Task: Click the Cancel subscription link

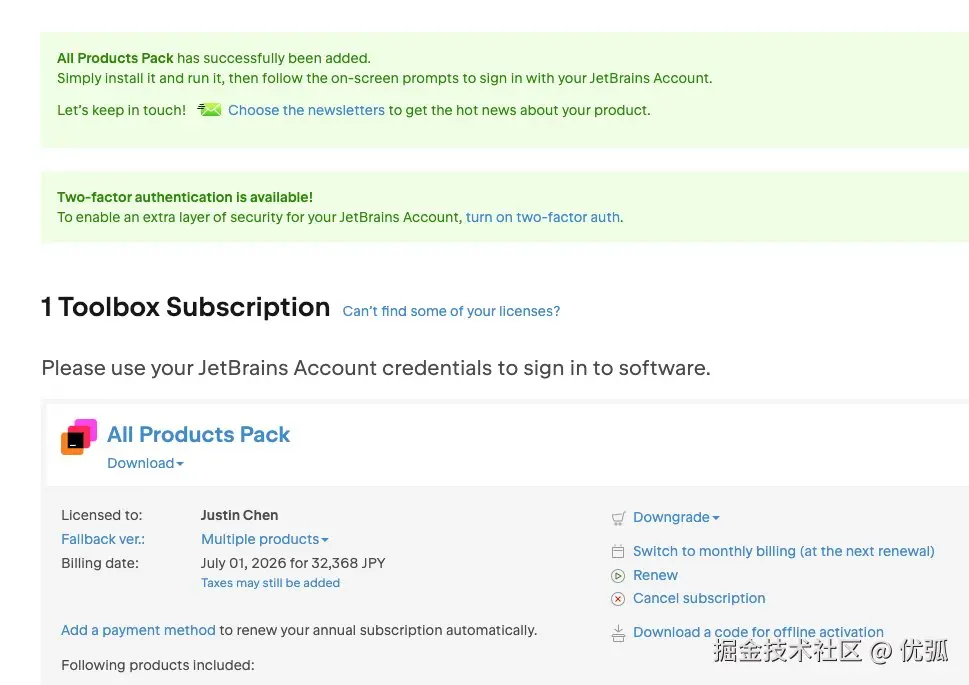Action: coord(699,598)
